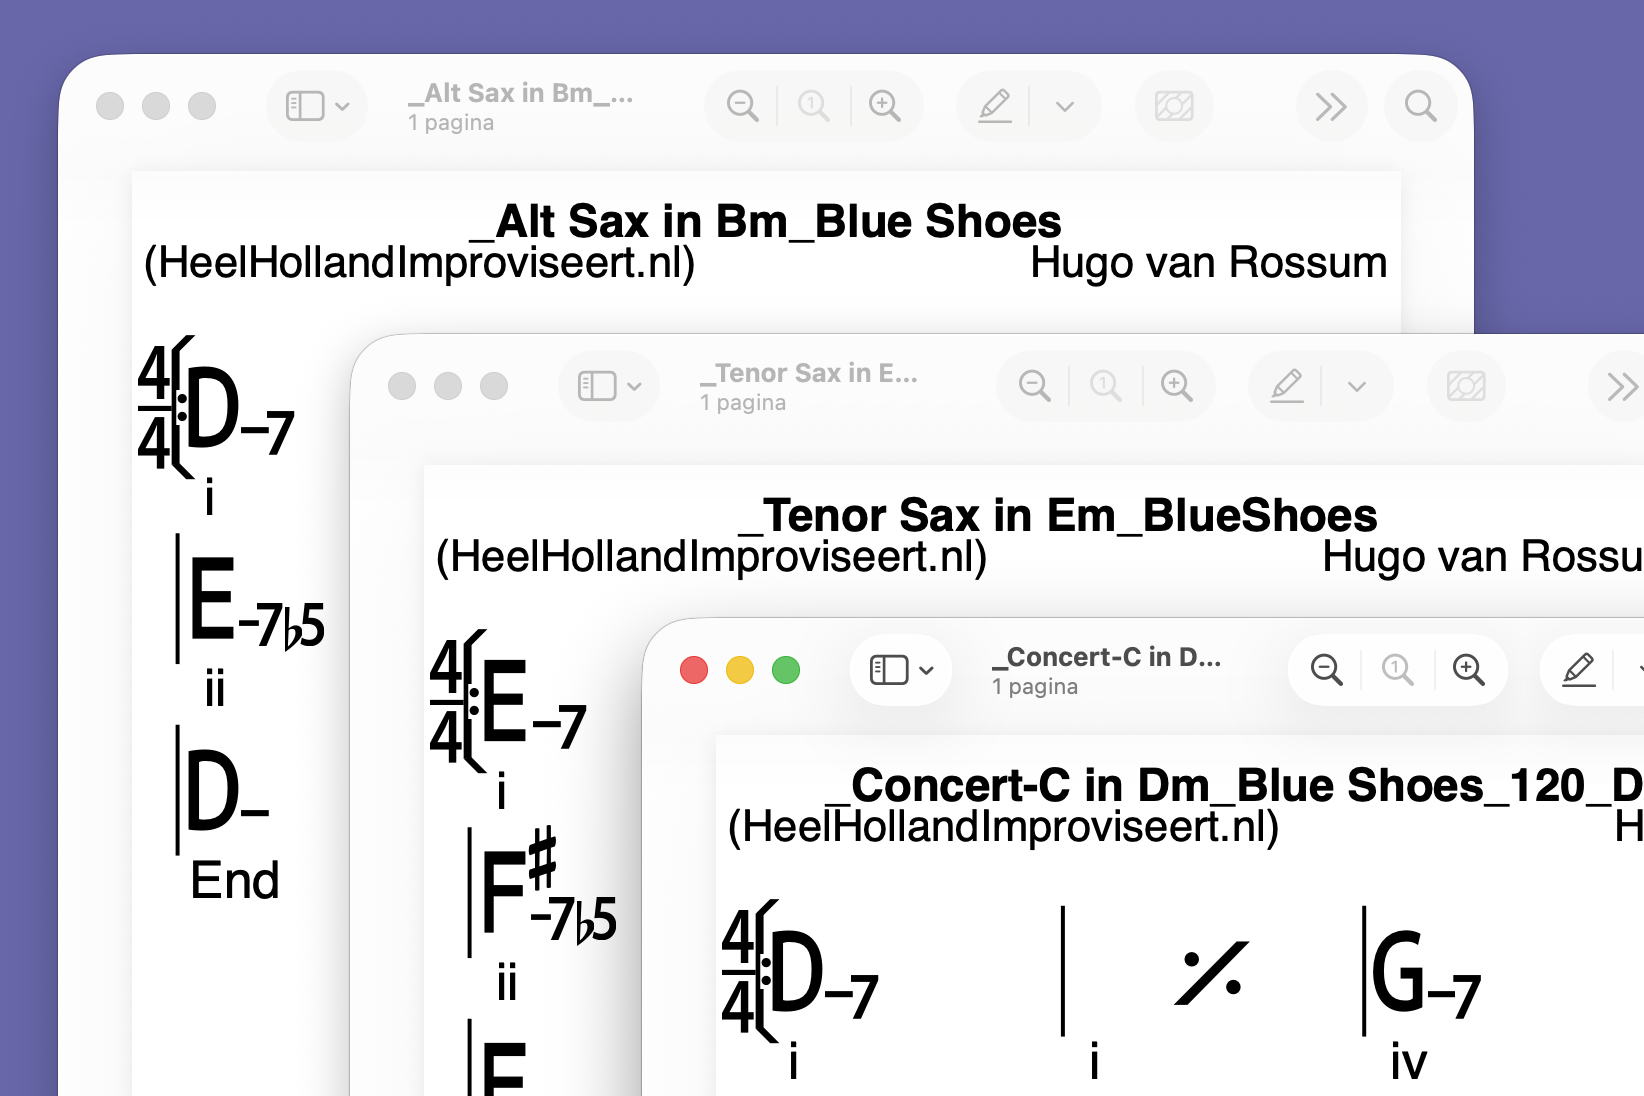Screen dimensions: 1644x1096
Task: Click HeelHollandImproviseert.nl text in Tenor Sax document
Action: [x=711, y=557]
